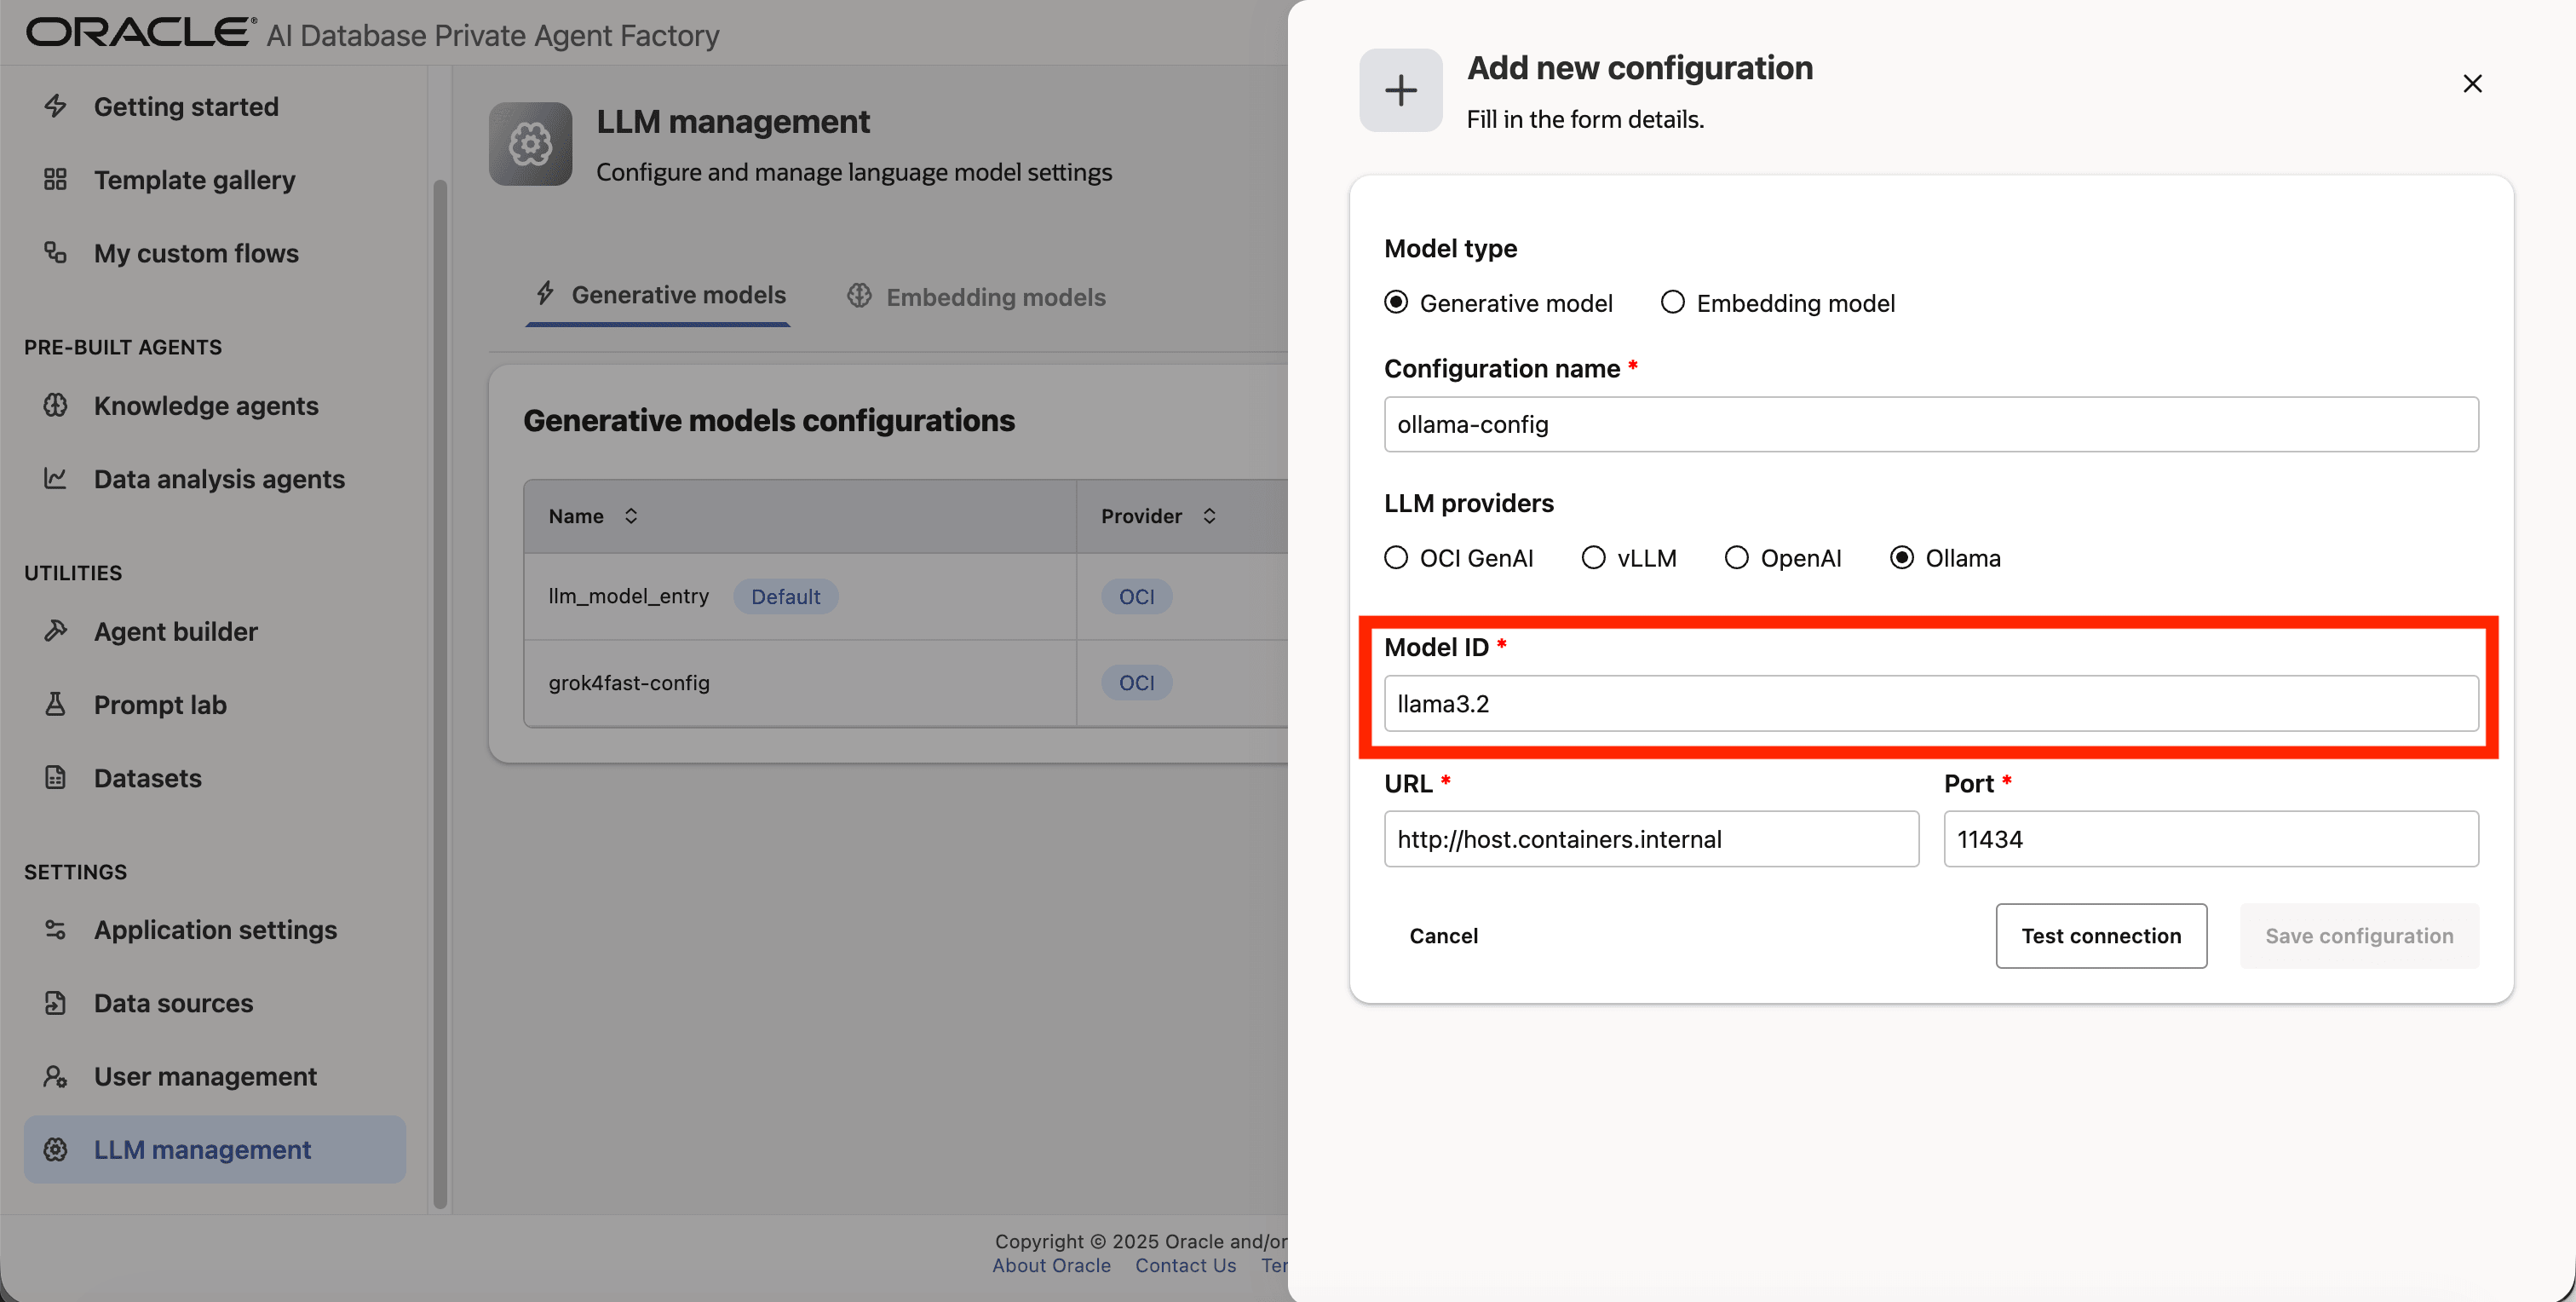Viewport: 2576px width, 1302px height.
Task: Sort the table by Name column
Action: 631,516
